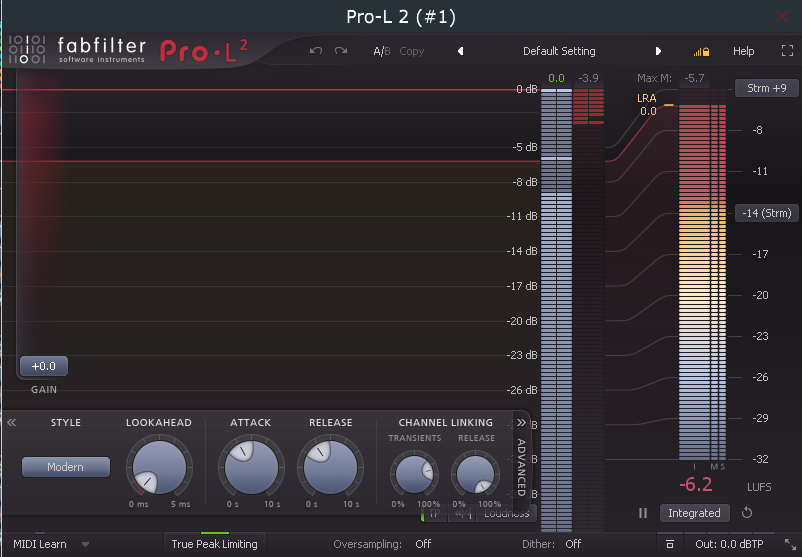Screen dimensions: 802x557
Task: Click the -5 dB scale label
Action: (x=524, y=147)
